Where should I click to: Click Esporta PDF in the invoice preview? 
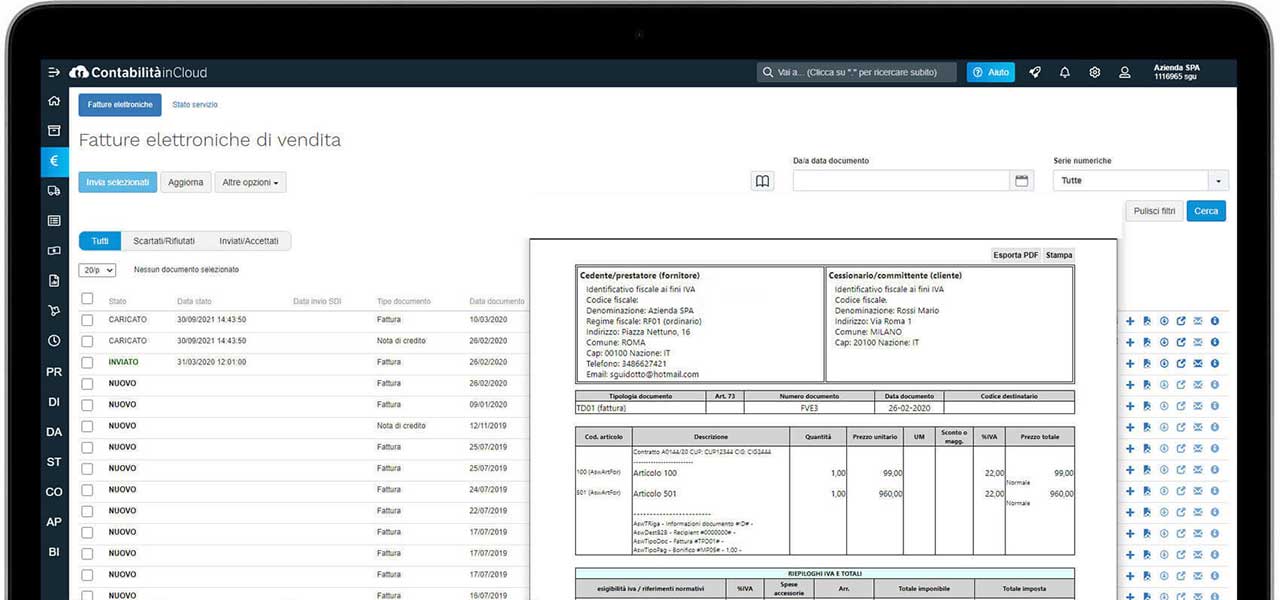click(x=1015, y=255)
